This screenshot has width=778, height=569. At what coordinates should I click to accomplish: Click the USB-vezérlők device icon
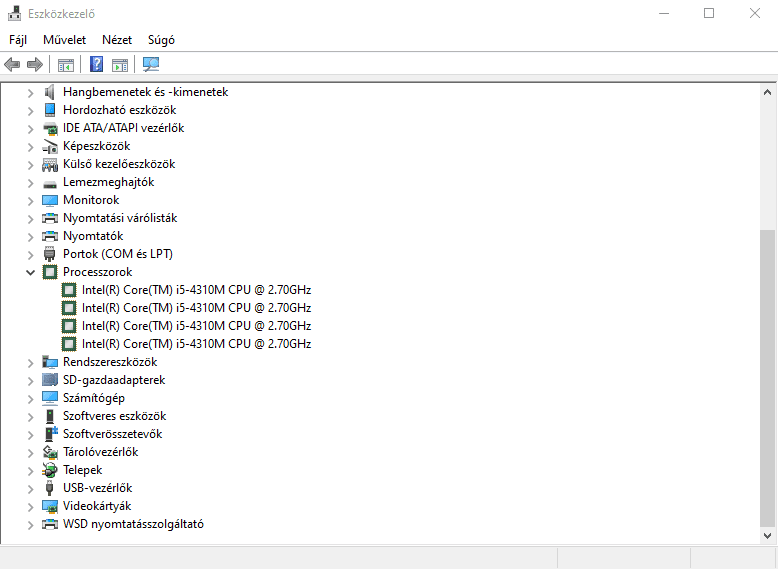click(x=50, y=488)
